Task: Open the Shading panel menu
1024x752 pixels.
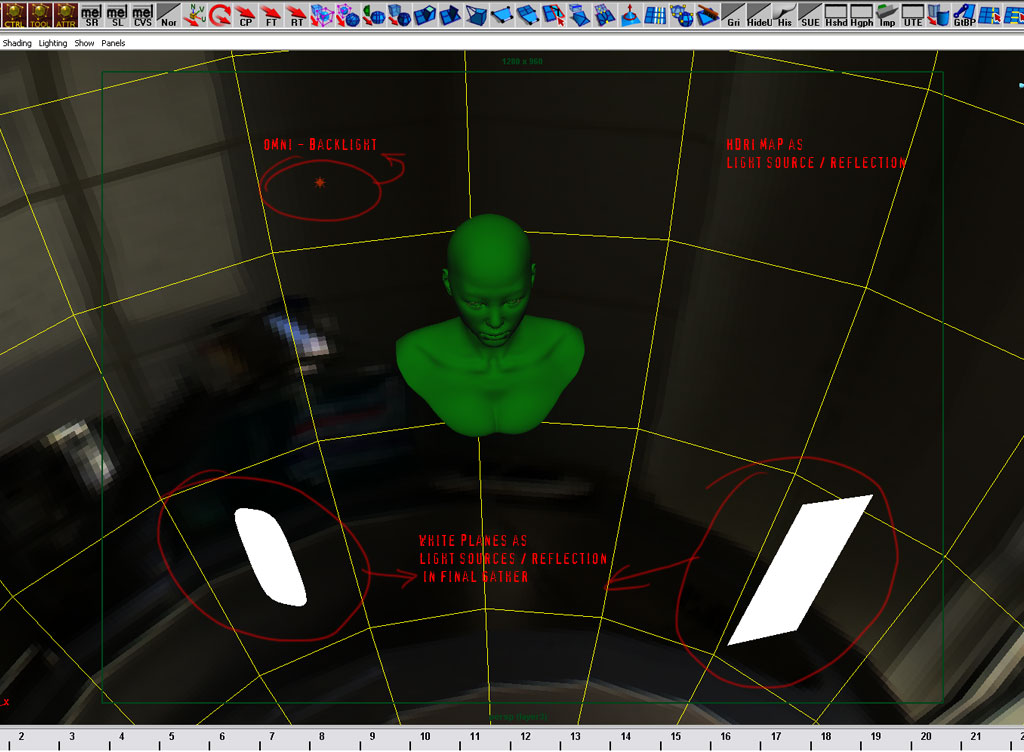Action: pyautogui.click(x=17, y=43)
